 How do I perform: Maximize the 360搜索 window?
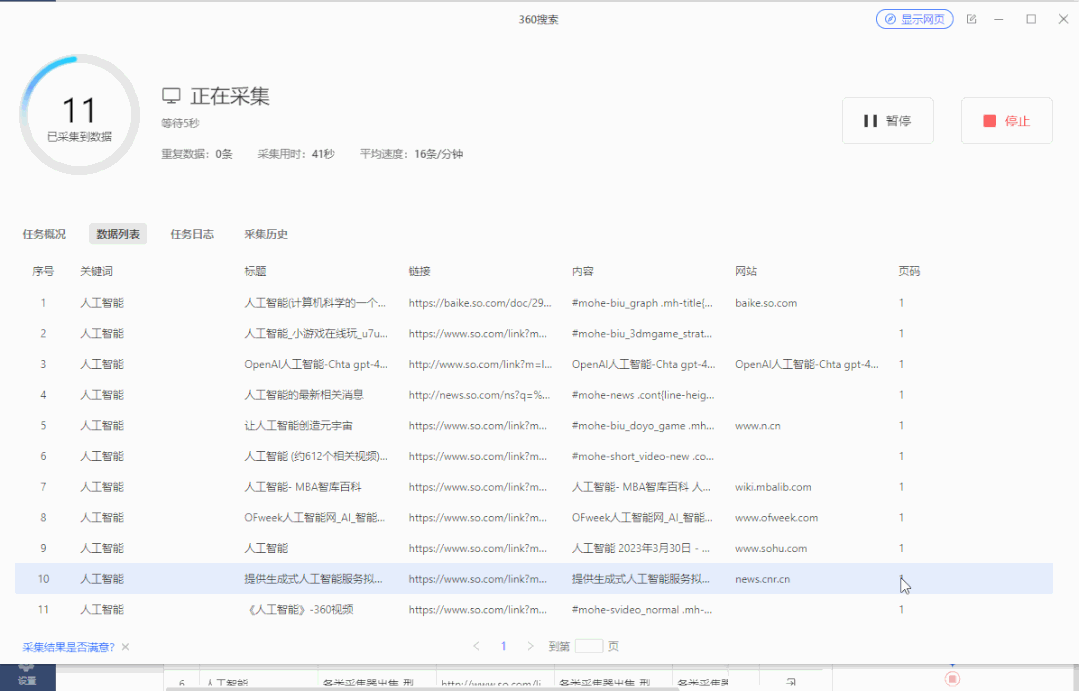[1031, 19]
